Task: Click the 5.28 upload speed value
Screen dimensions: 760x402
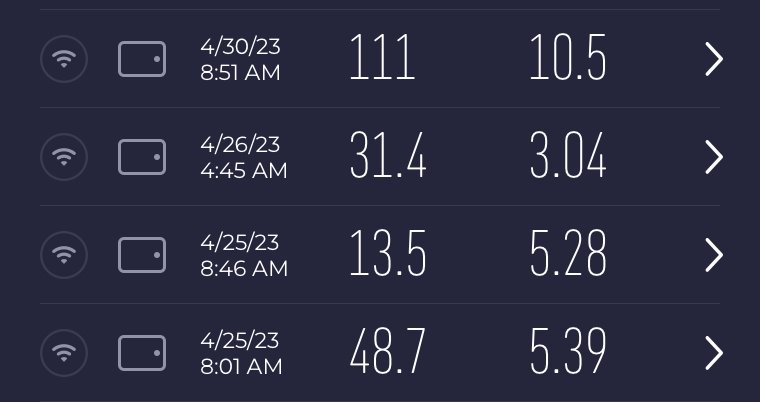Action: pyautogui.click(x=568, y=256)
